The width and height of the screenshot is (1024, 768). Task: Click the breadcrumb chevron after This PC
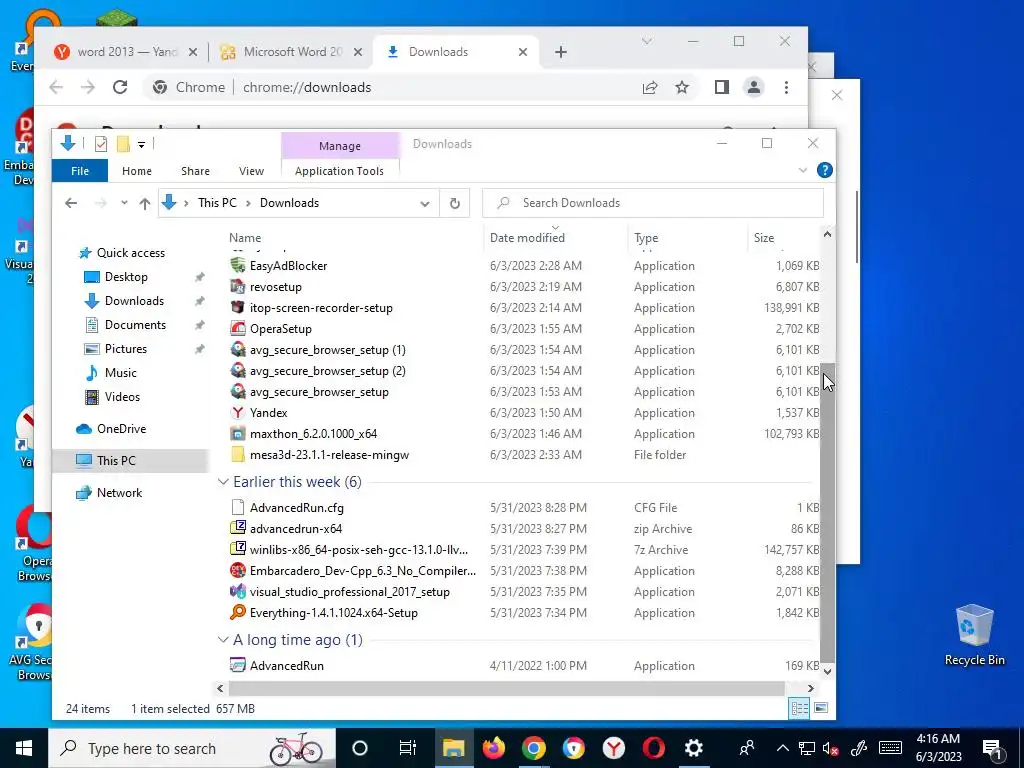tap(249, 203)
